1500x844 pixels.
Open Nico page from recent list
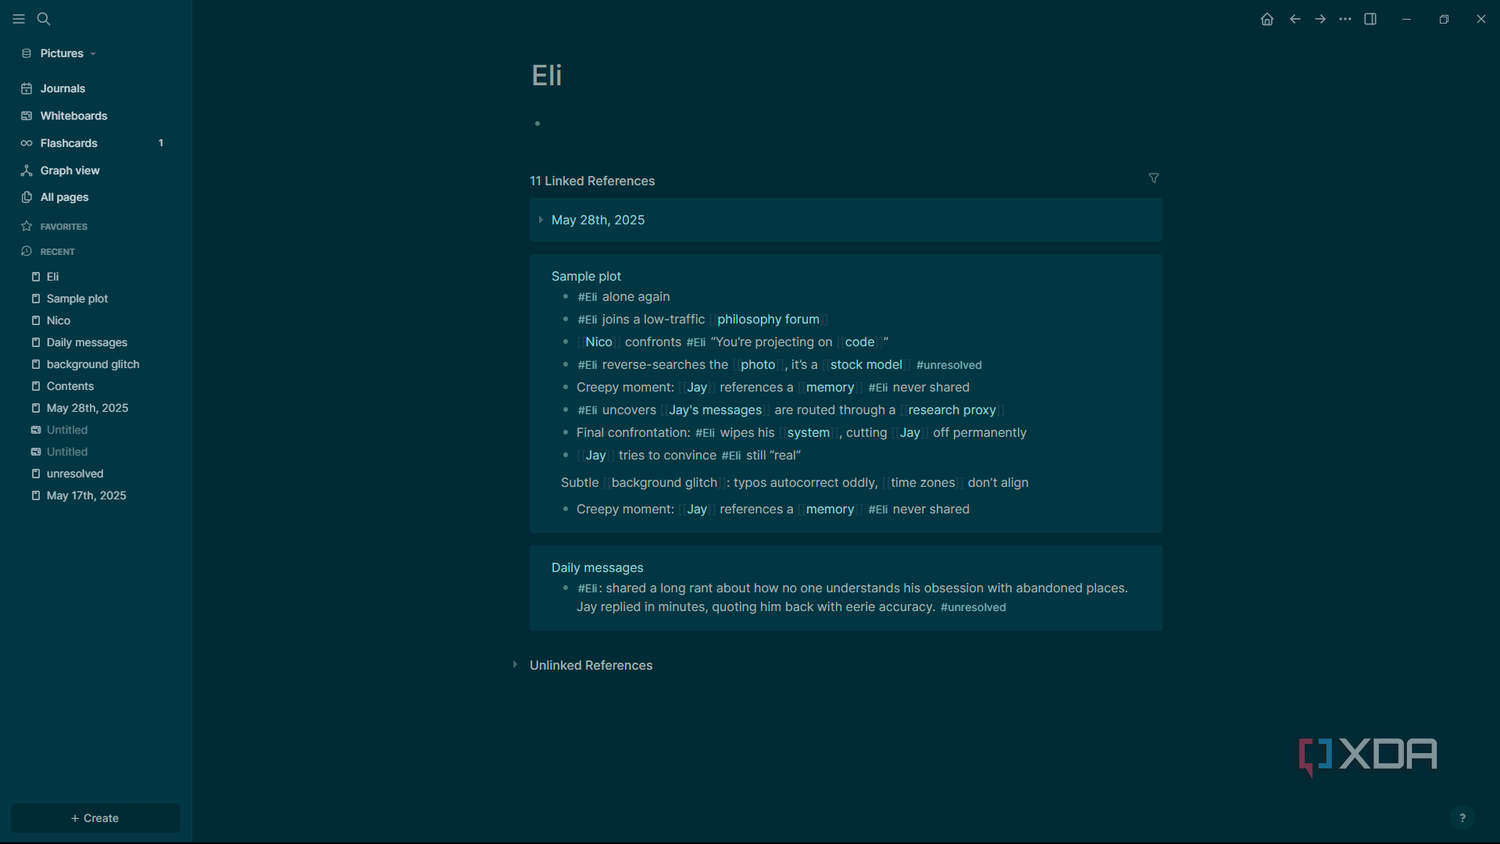(58, 321)
